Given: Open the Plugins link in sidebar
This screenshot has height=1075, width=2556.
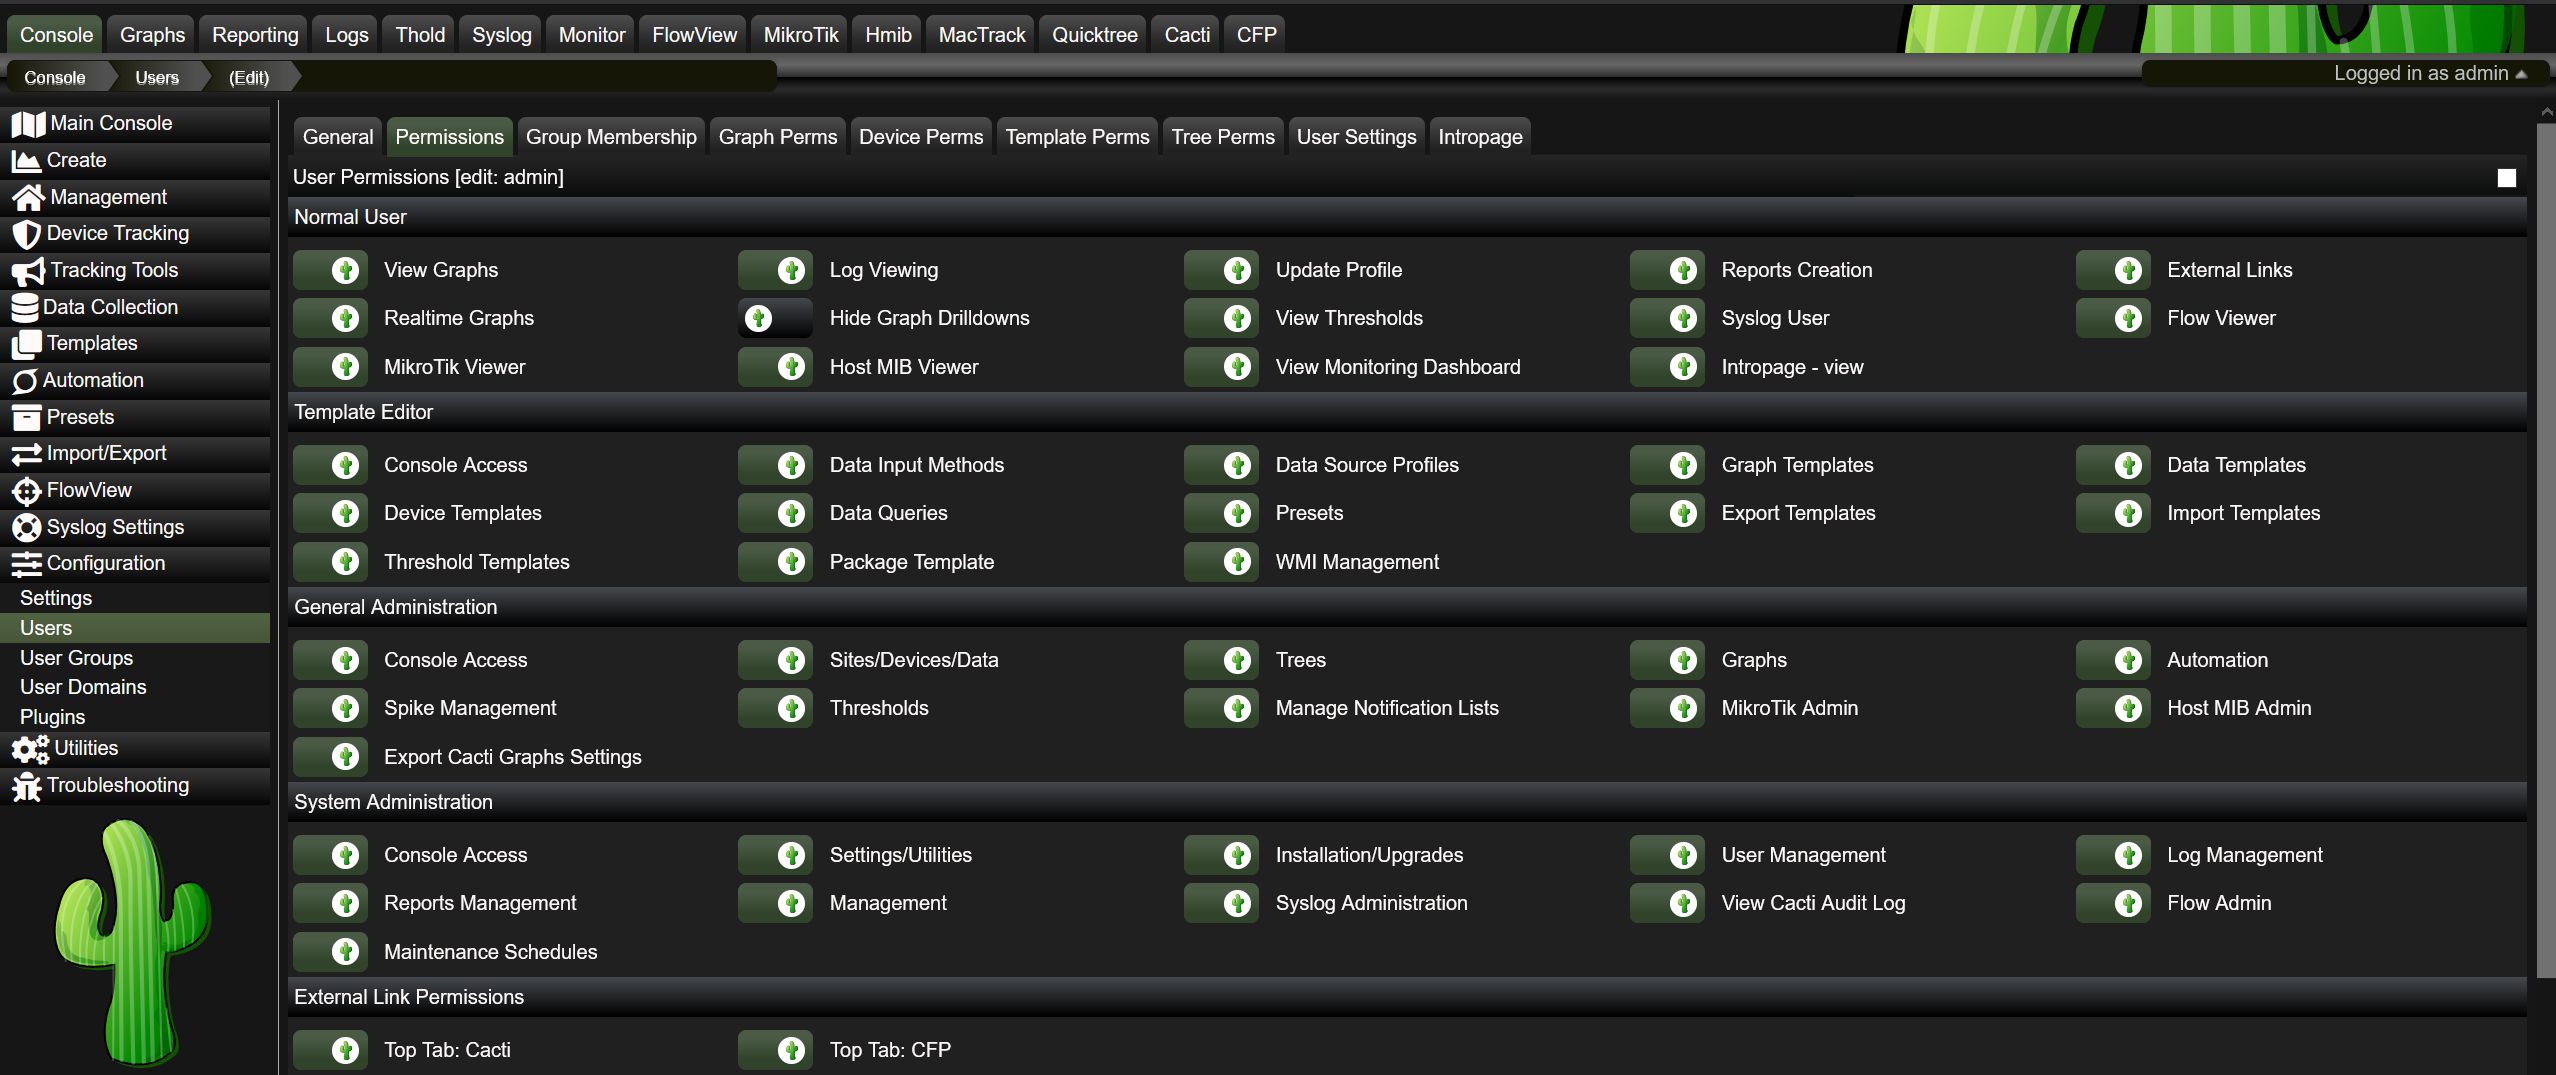Looking at the screenshot, I should tap(52, 717).
